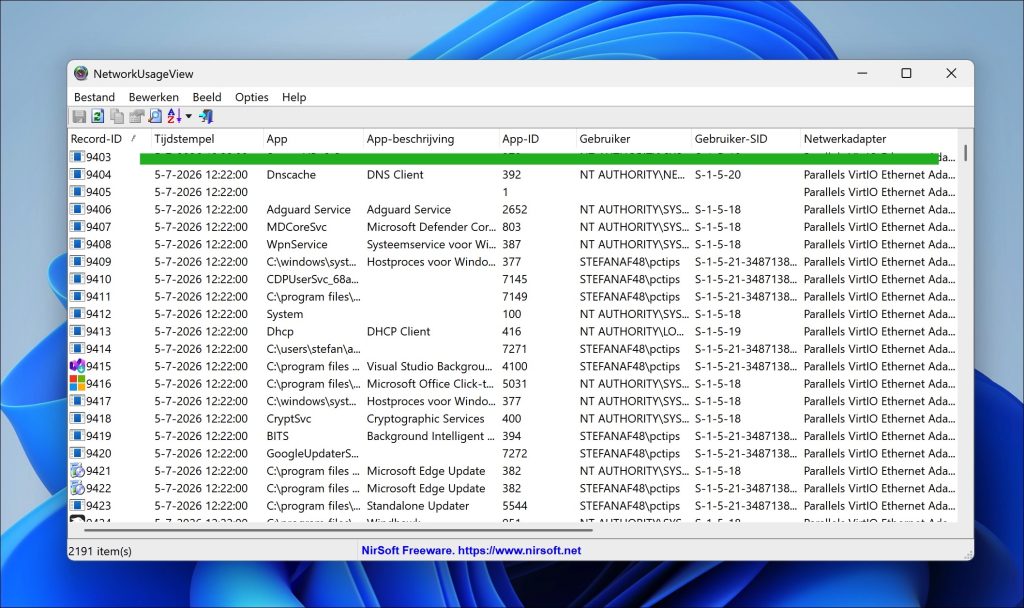Image resolution: width=1024 pixels, height=608 pixels.
Task: Sort by the Record-ID column header
Action: point(109,138)
